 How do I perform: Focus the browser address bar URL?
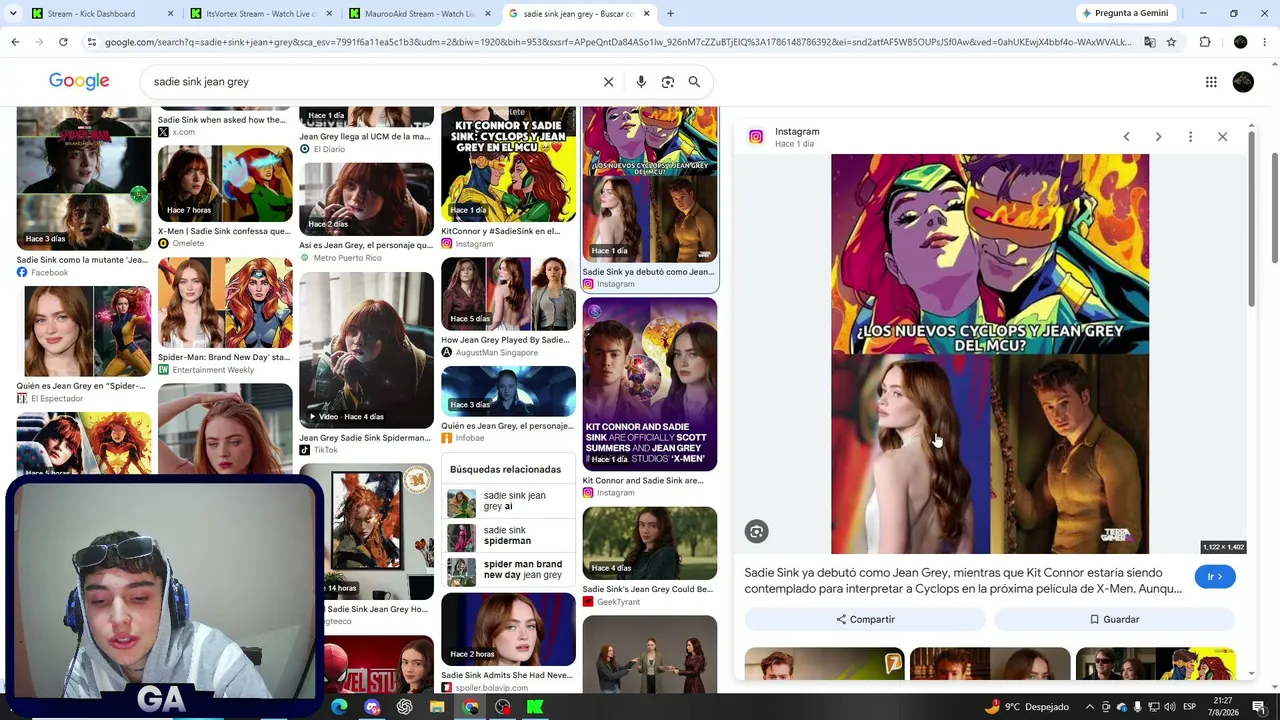(x=618, y=42)
